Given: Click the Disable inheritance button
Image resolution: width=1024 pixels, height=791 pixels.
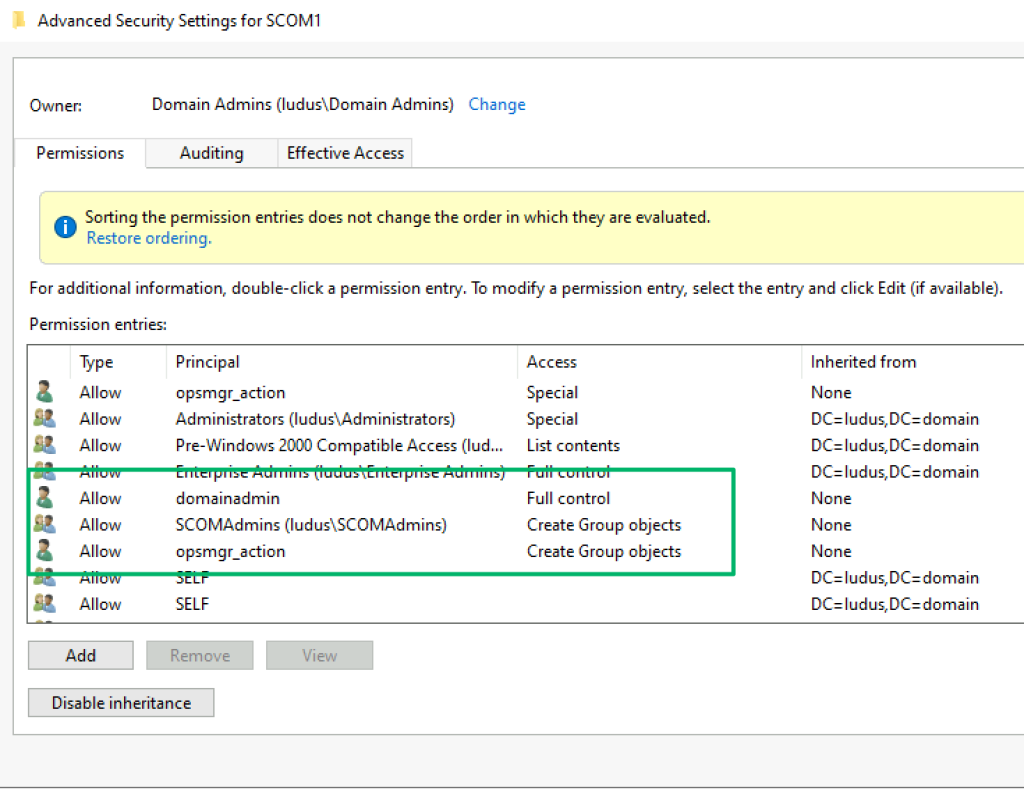Looking at the screenshot, I should 121,703.
